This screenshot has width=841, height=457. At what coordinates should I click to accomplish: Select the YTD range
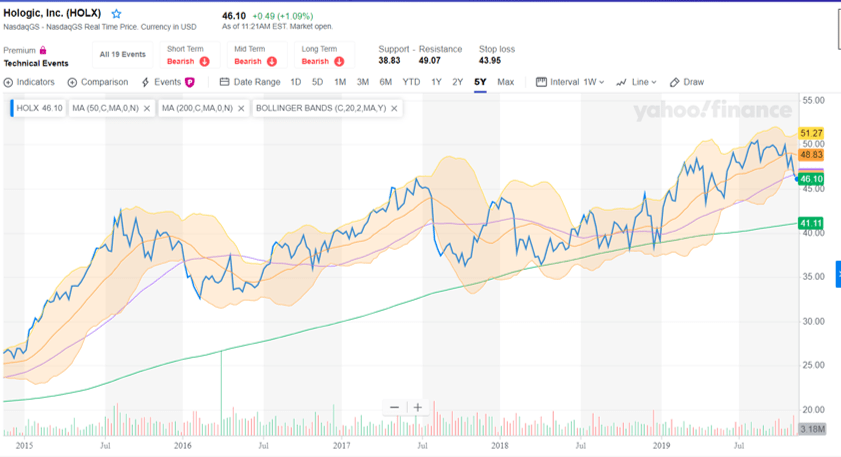[x=411, y=82]
